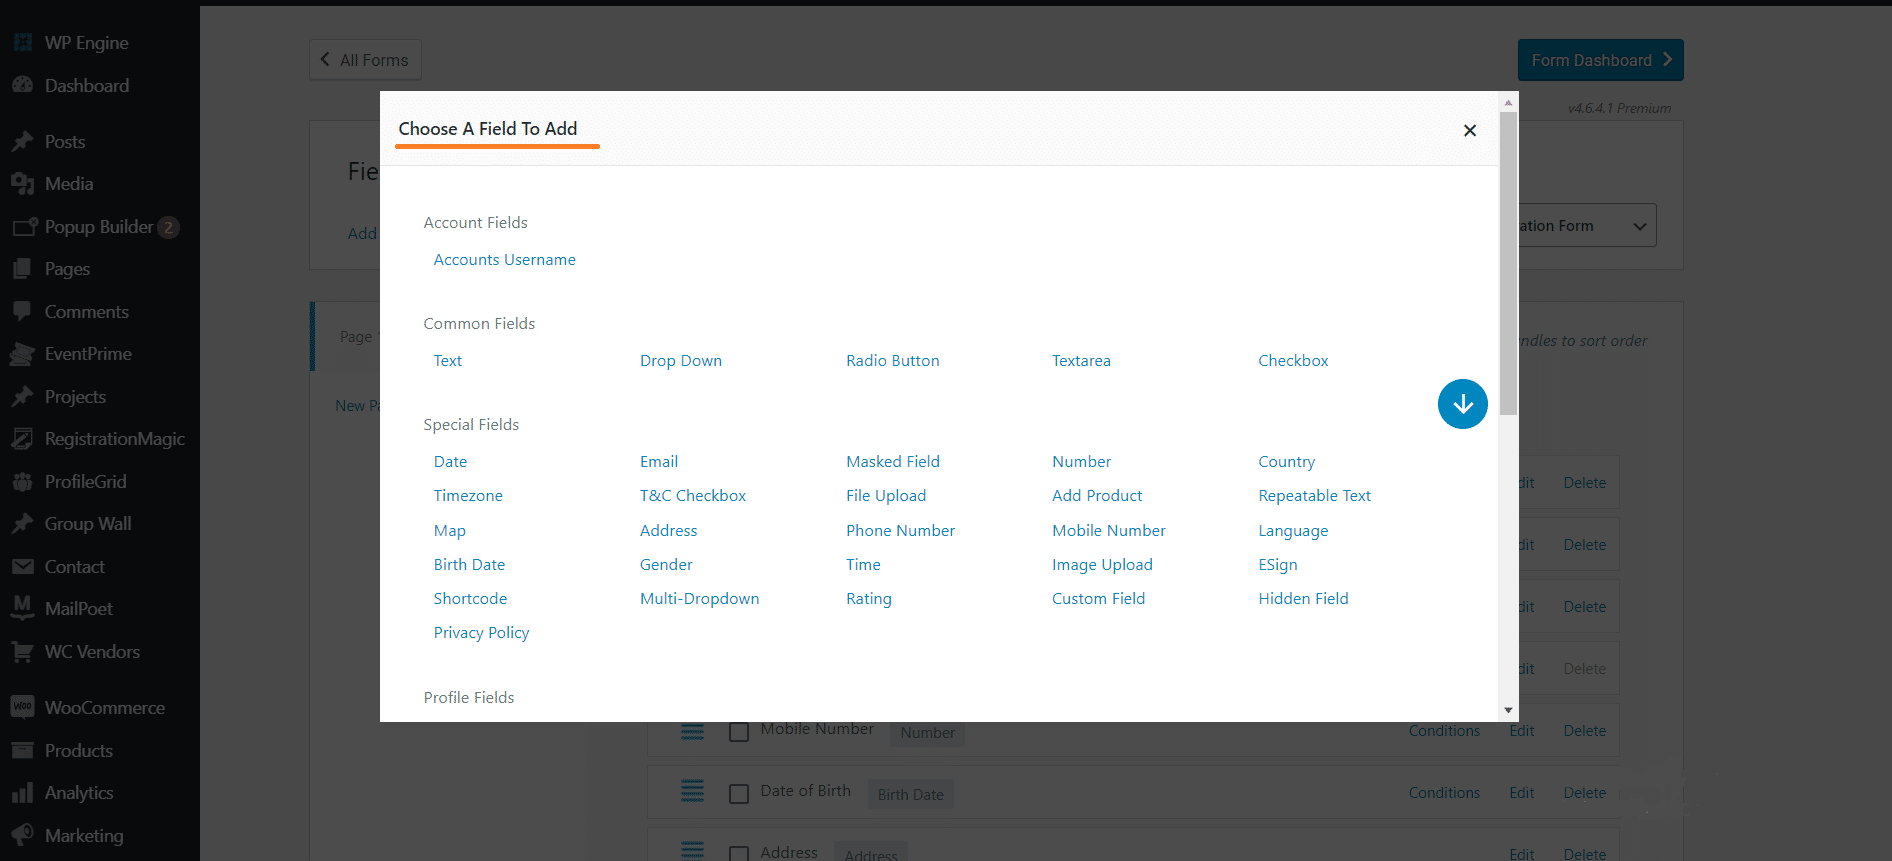Image resolution: width=1892 pixels, height=861 pixels.
Task: Tick the Date of Birth row checkbox
Action: [x=739, y=794]
